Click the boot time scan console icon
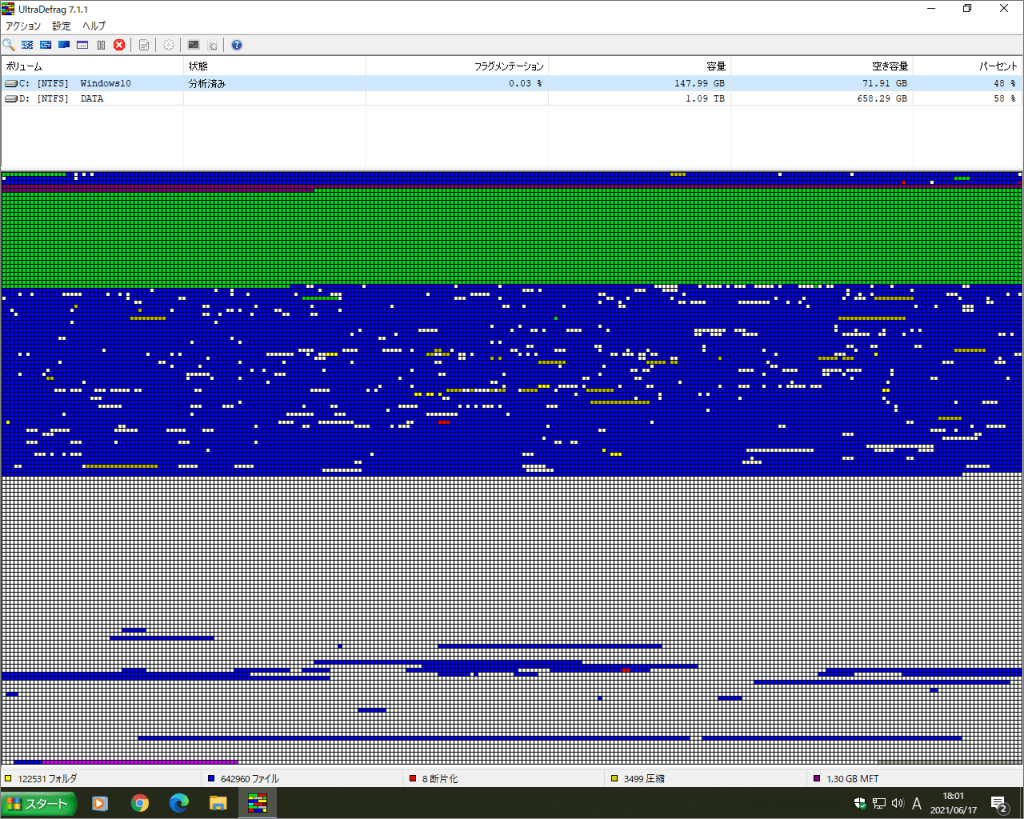Viewport: 1024px width, 819px height. click(x=193, y=45)
